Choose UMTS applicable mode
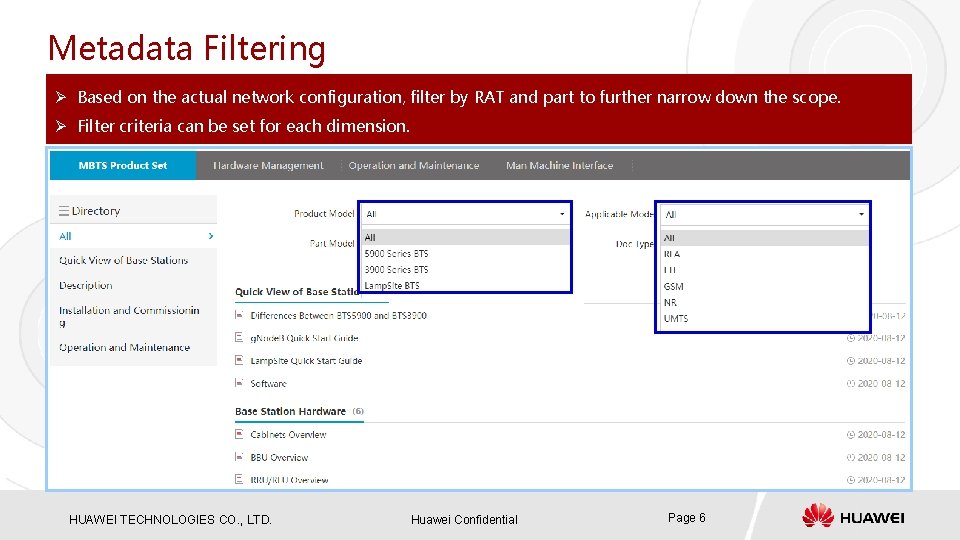 click(676, 318)
